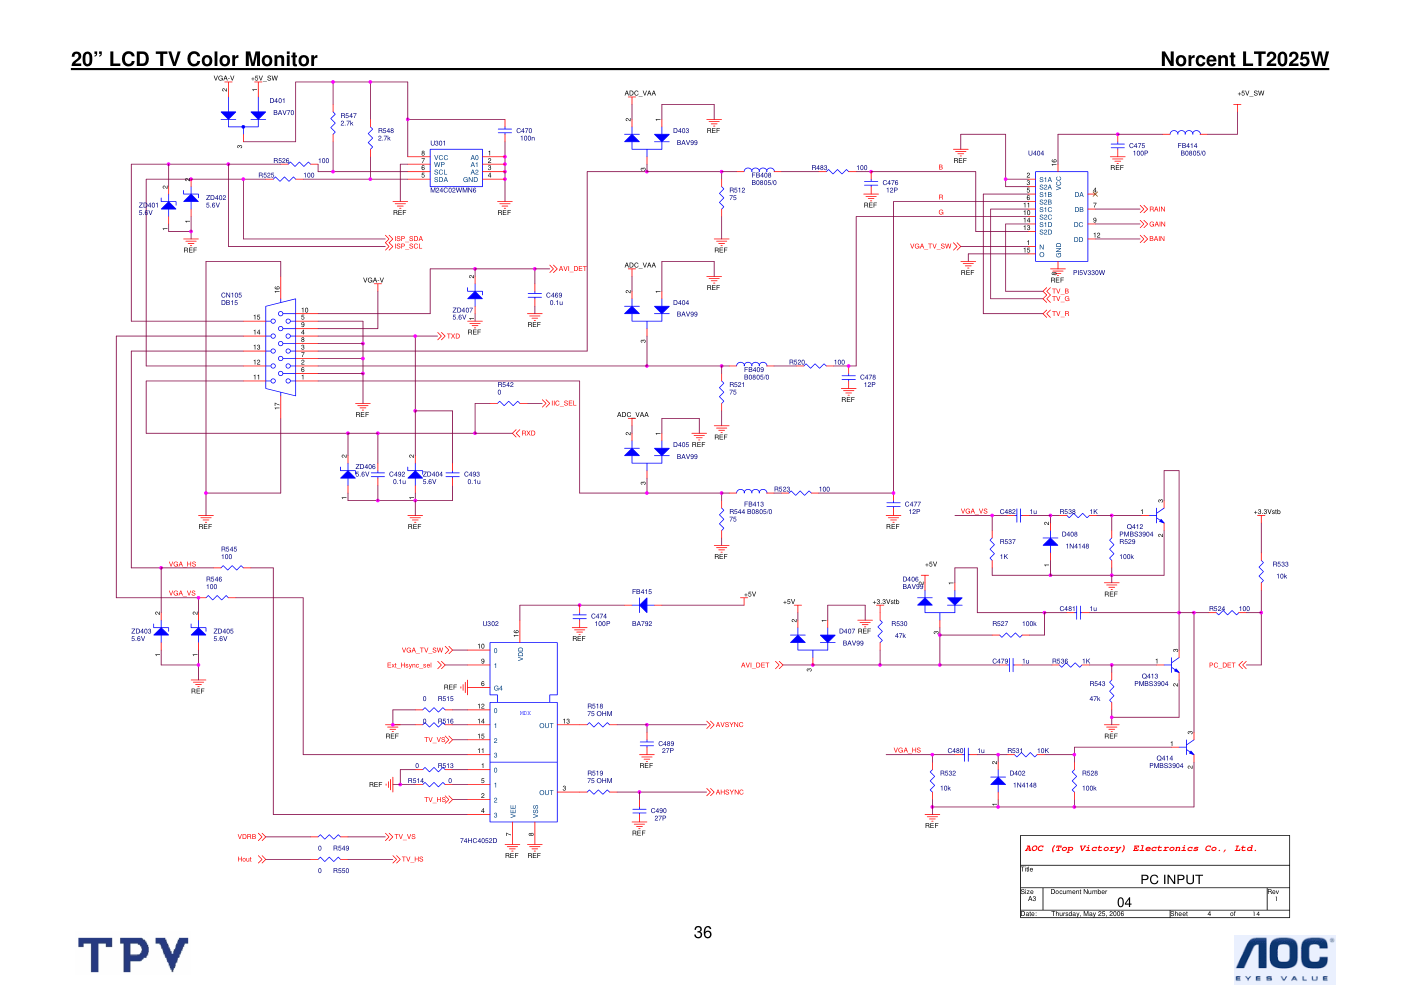Image resolution: width=1404 pixels, height=992 pixels.
Task: Click the PI5V330W part label
Action: (x=1089, y=272)
